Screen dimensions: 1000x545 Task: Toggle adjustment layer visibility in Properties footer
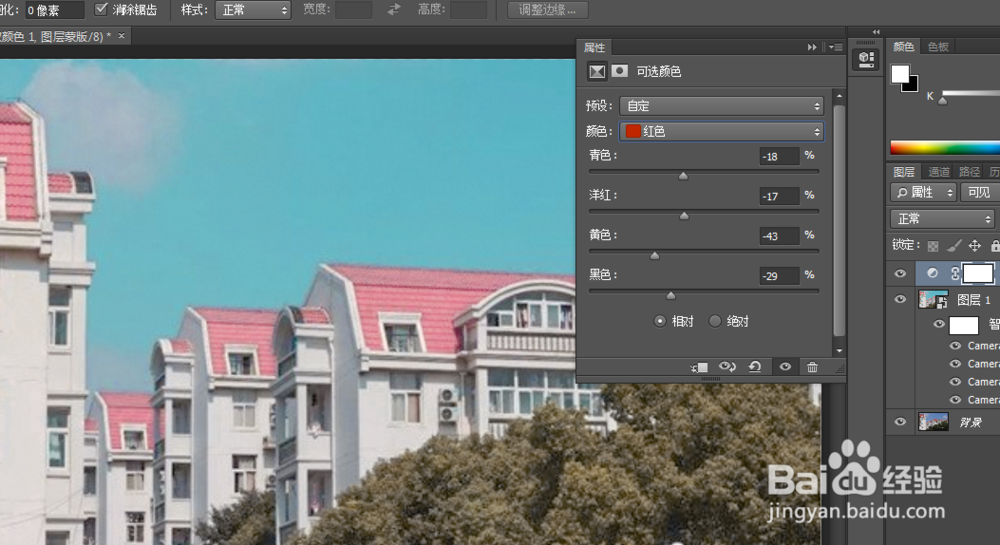[x=785, y=367]
